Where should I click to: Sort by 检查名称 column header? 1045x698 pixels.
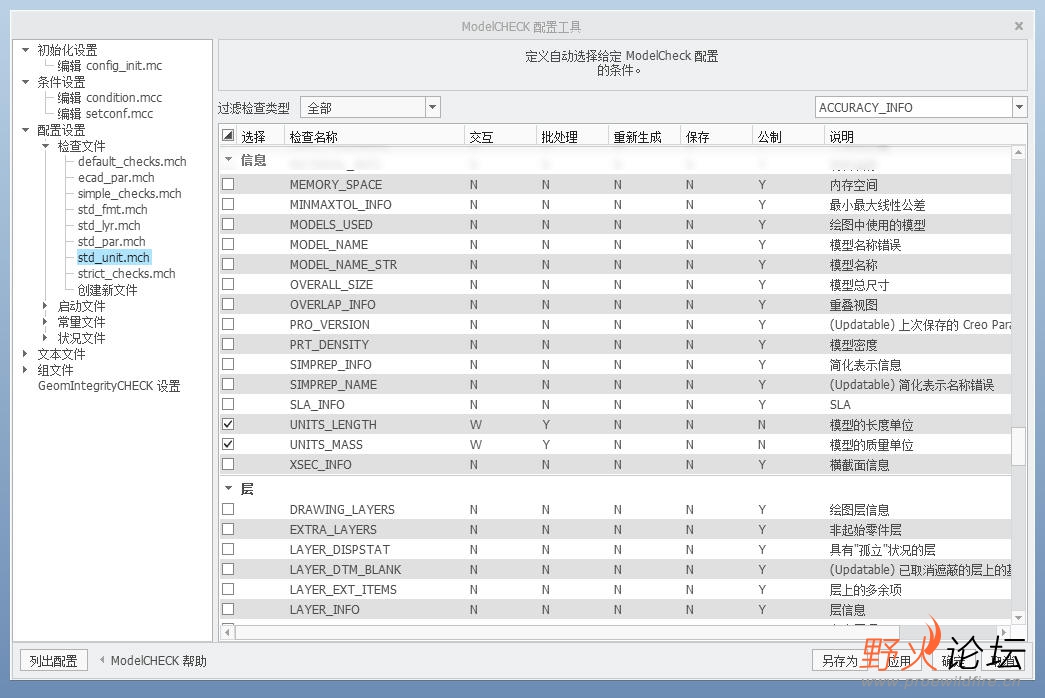375,136
